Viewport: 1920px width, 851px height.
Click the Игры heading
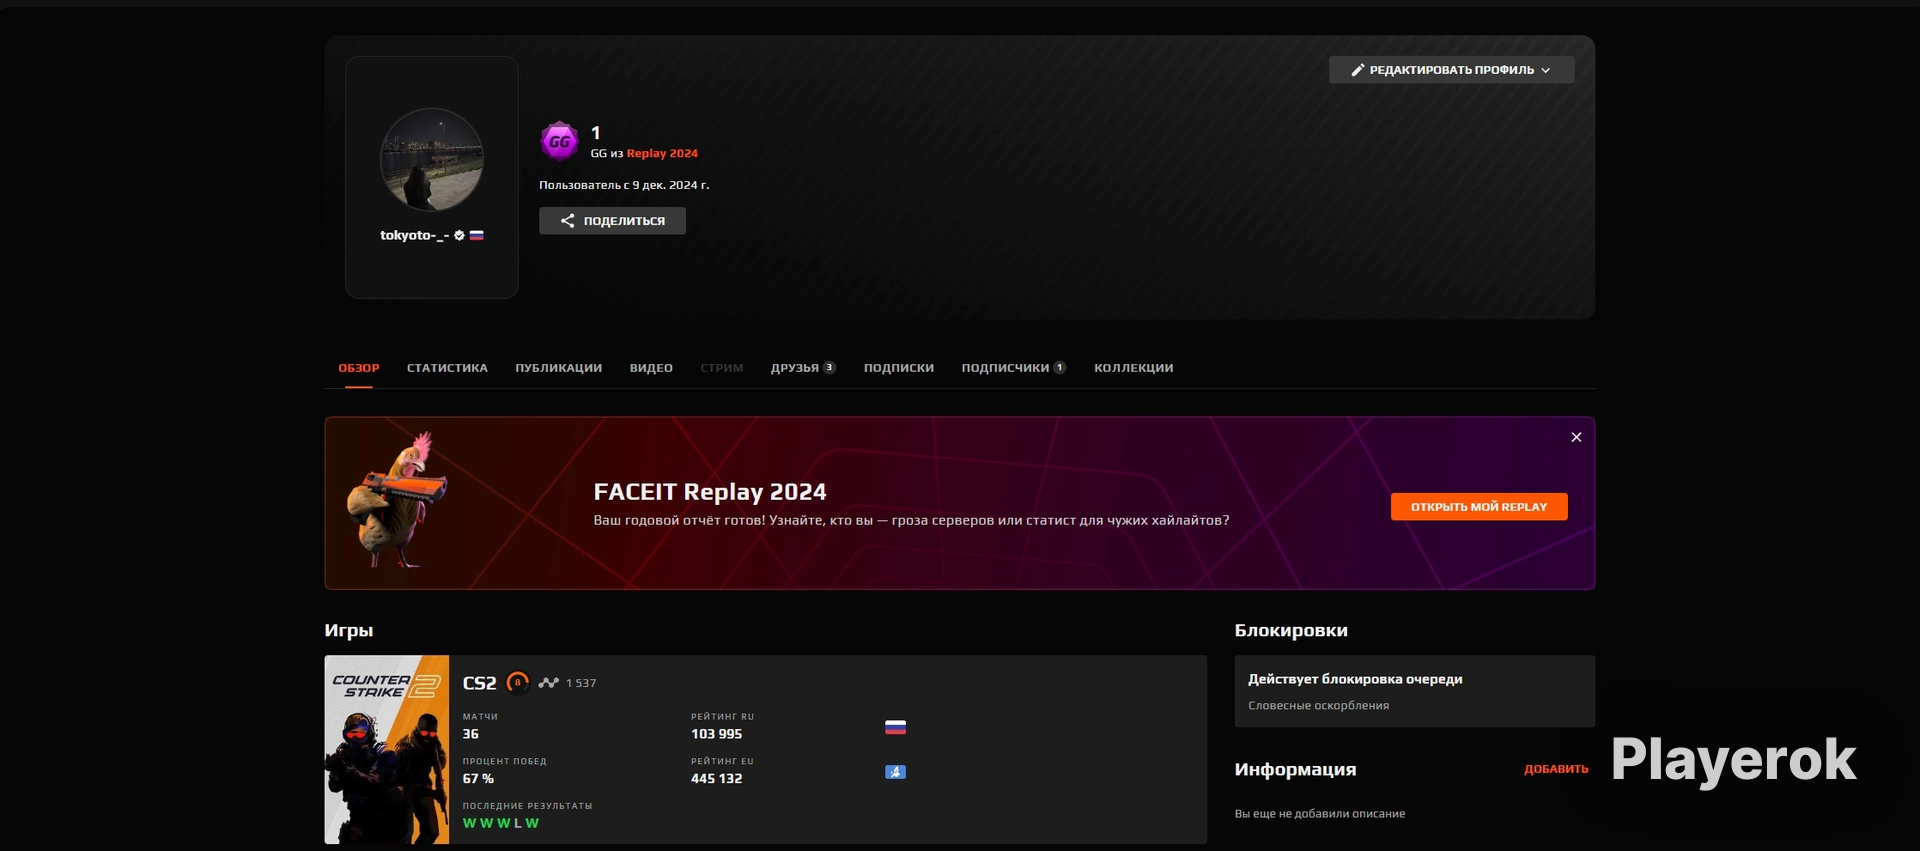[349, 630]
